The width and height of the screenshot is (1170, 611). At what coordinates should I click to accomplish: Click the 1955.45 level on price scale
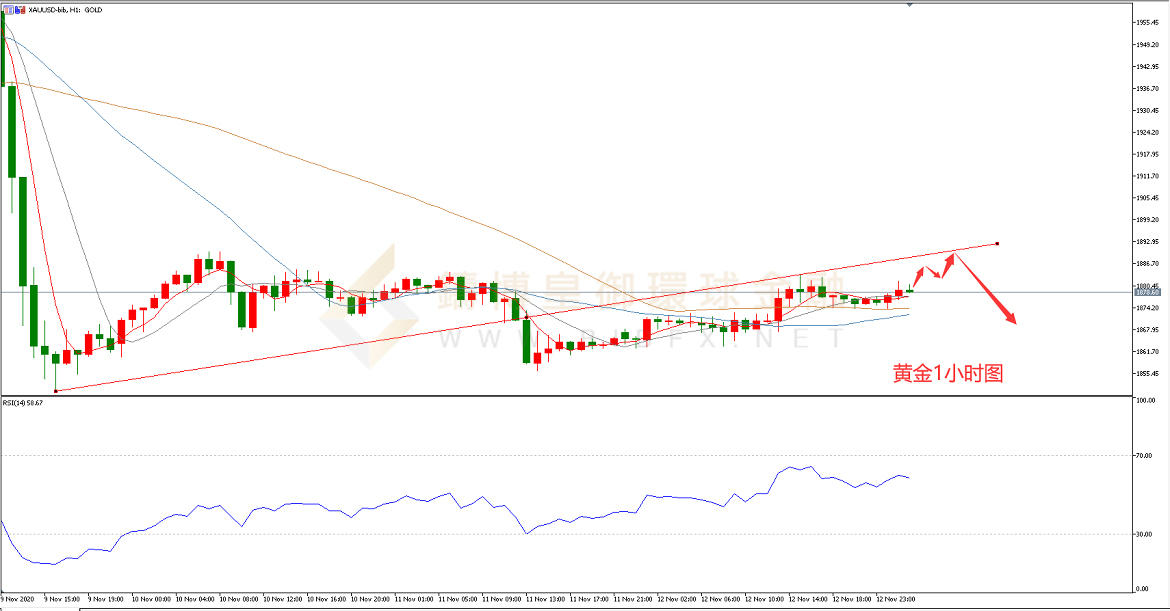click(x=1148, y=21)
